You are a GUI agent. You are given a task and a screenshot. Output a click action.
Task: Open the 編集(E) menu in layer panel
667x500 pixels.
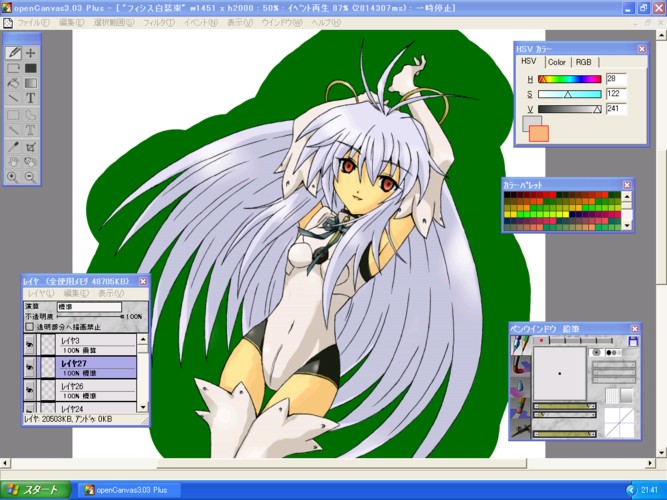[76, 293]
